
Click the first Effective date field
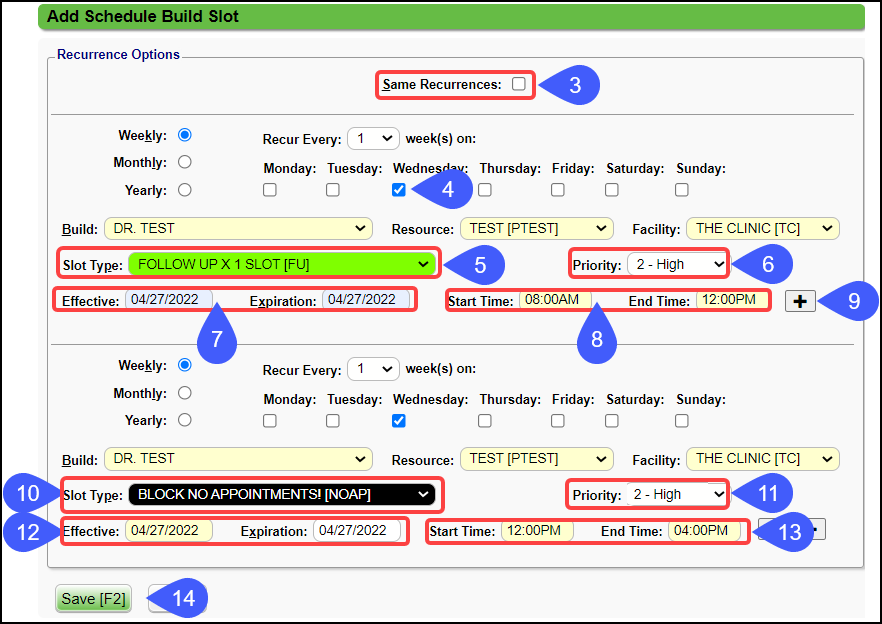(168, 300)
